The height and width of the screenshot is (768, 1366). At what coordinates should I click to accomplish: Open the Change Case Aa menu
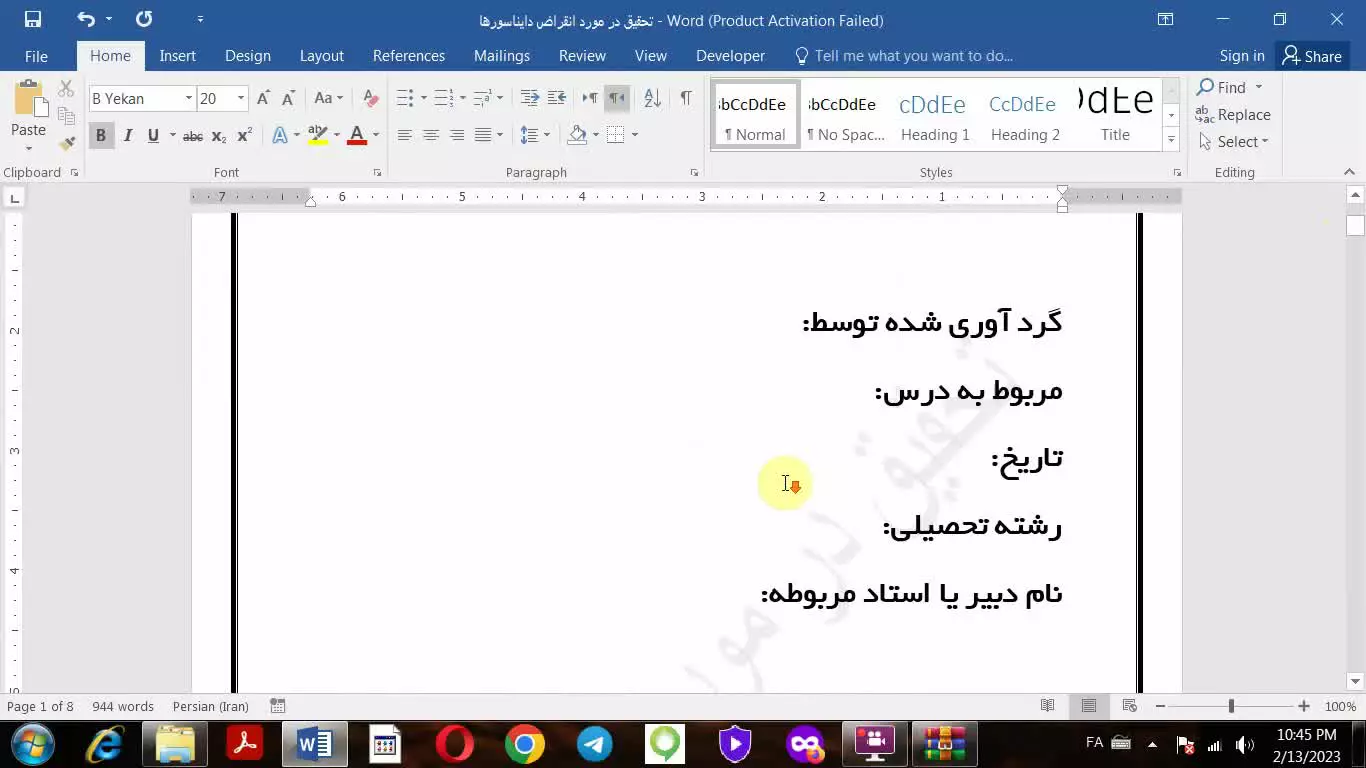click(328, 98)
